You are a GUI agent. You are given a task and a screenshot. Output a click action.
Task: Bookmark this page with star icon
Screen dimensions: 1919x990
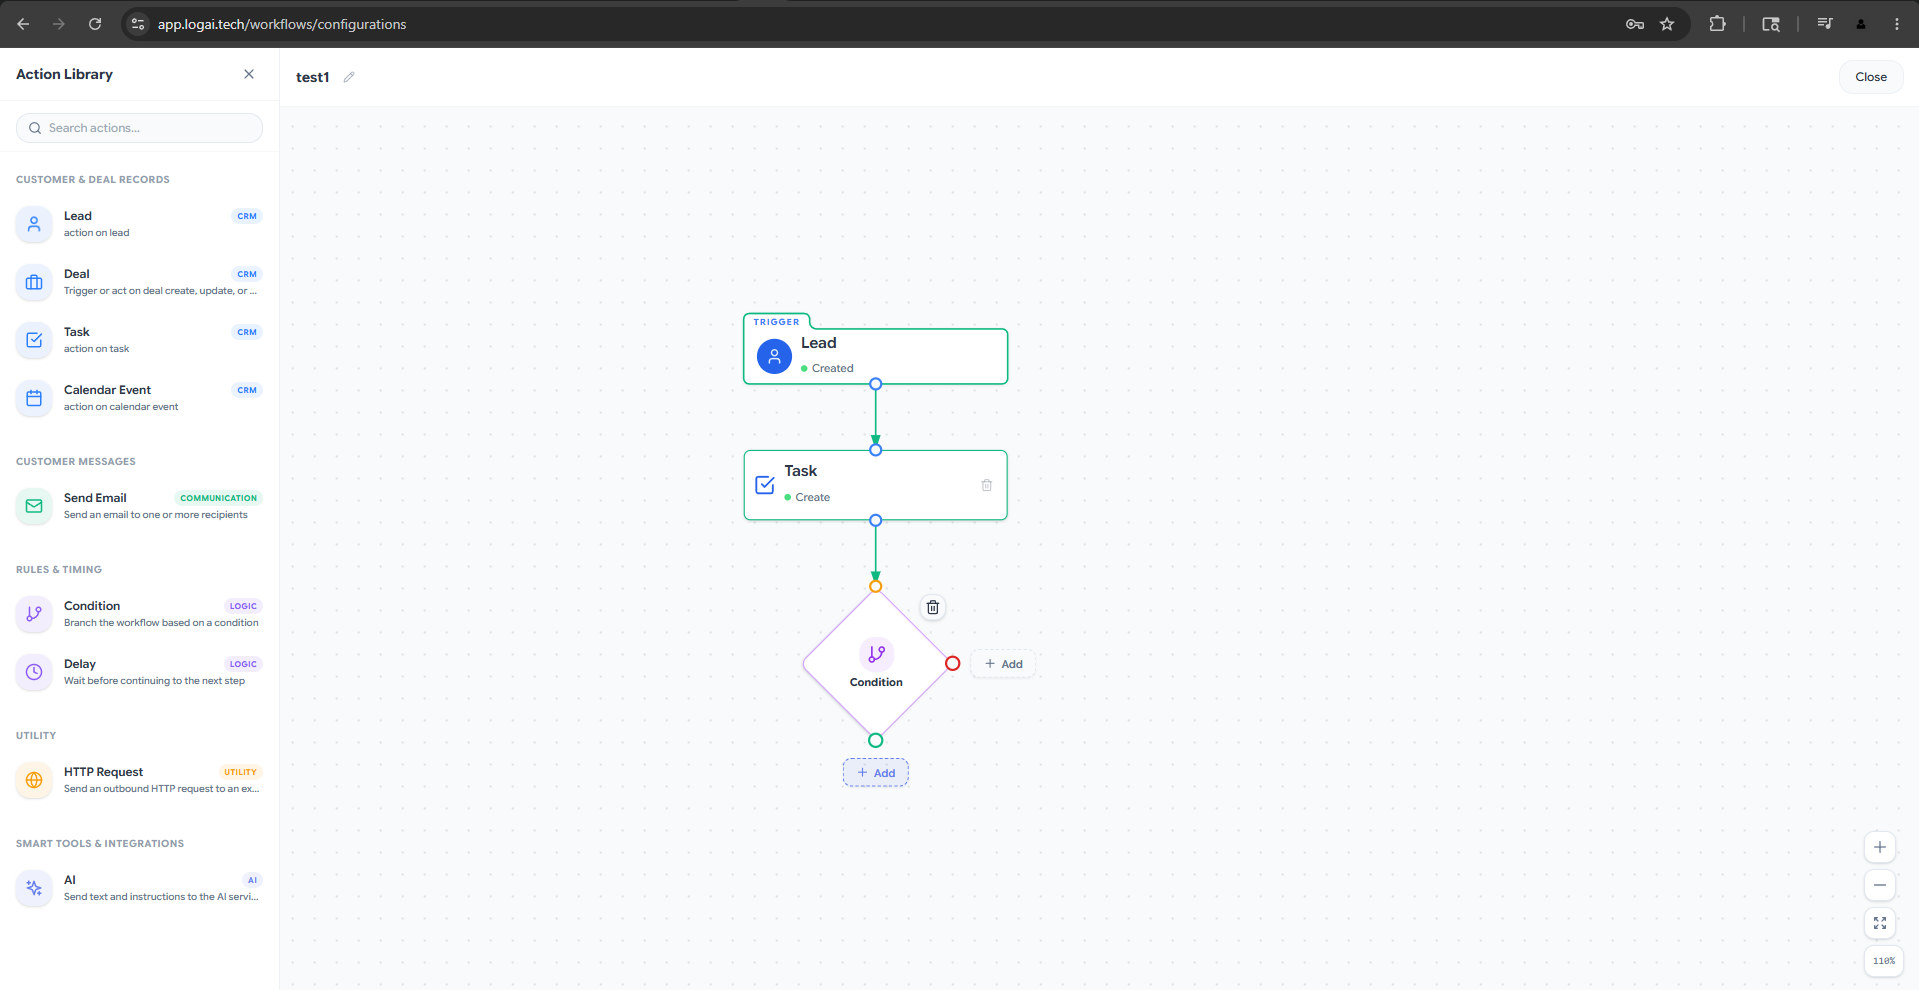point(1667,24)
